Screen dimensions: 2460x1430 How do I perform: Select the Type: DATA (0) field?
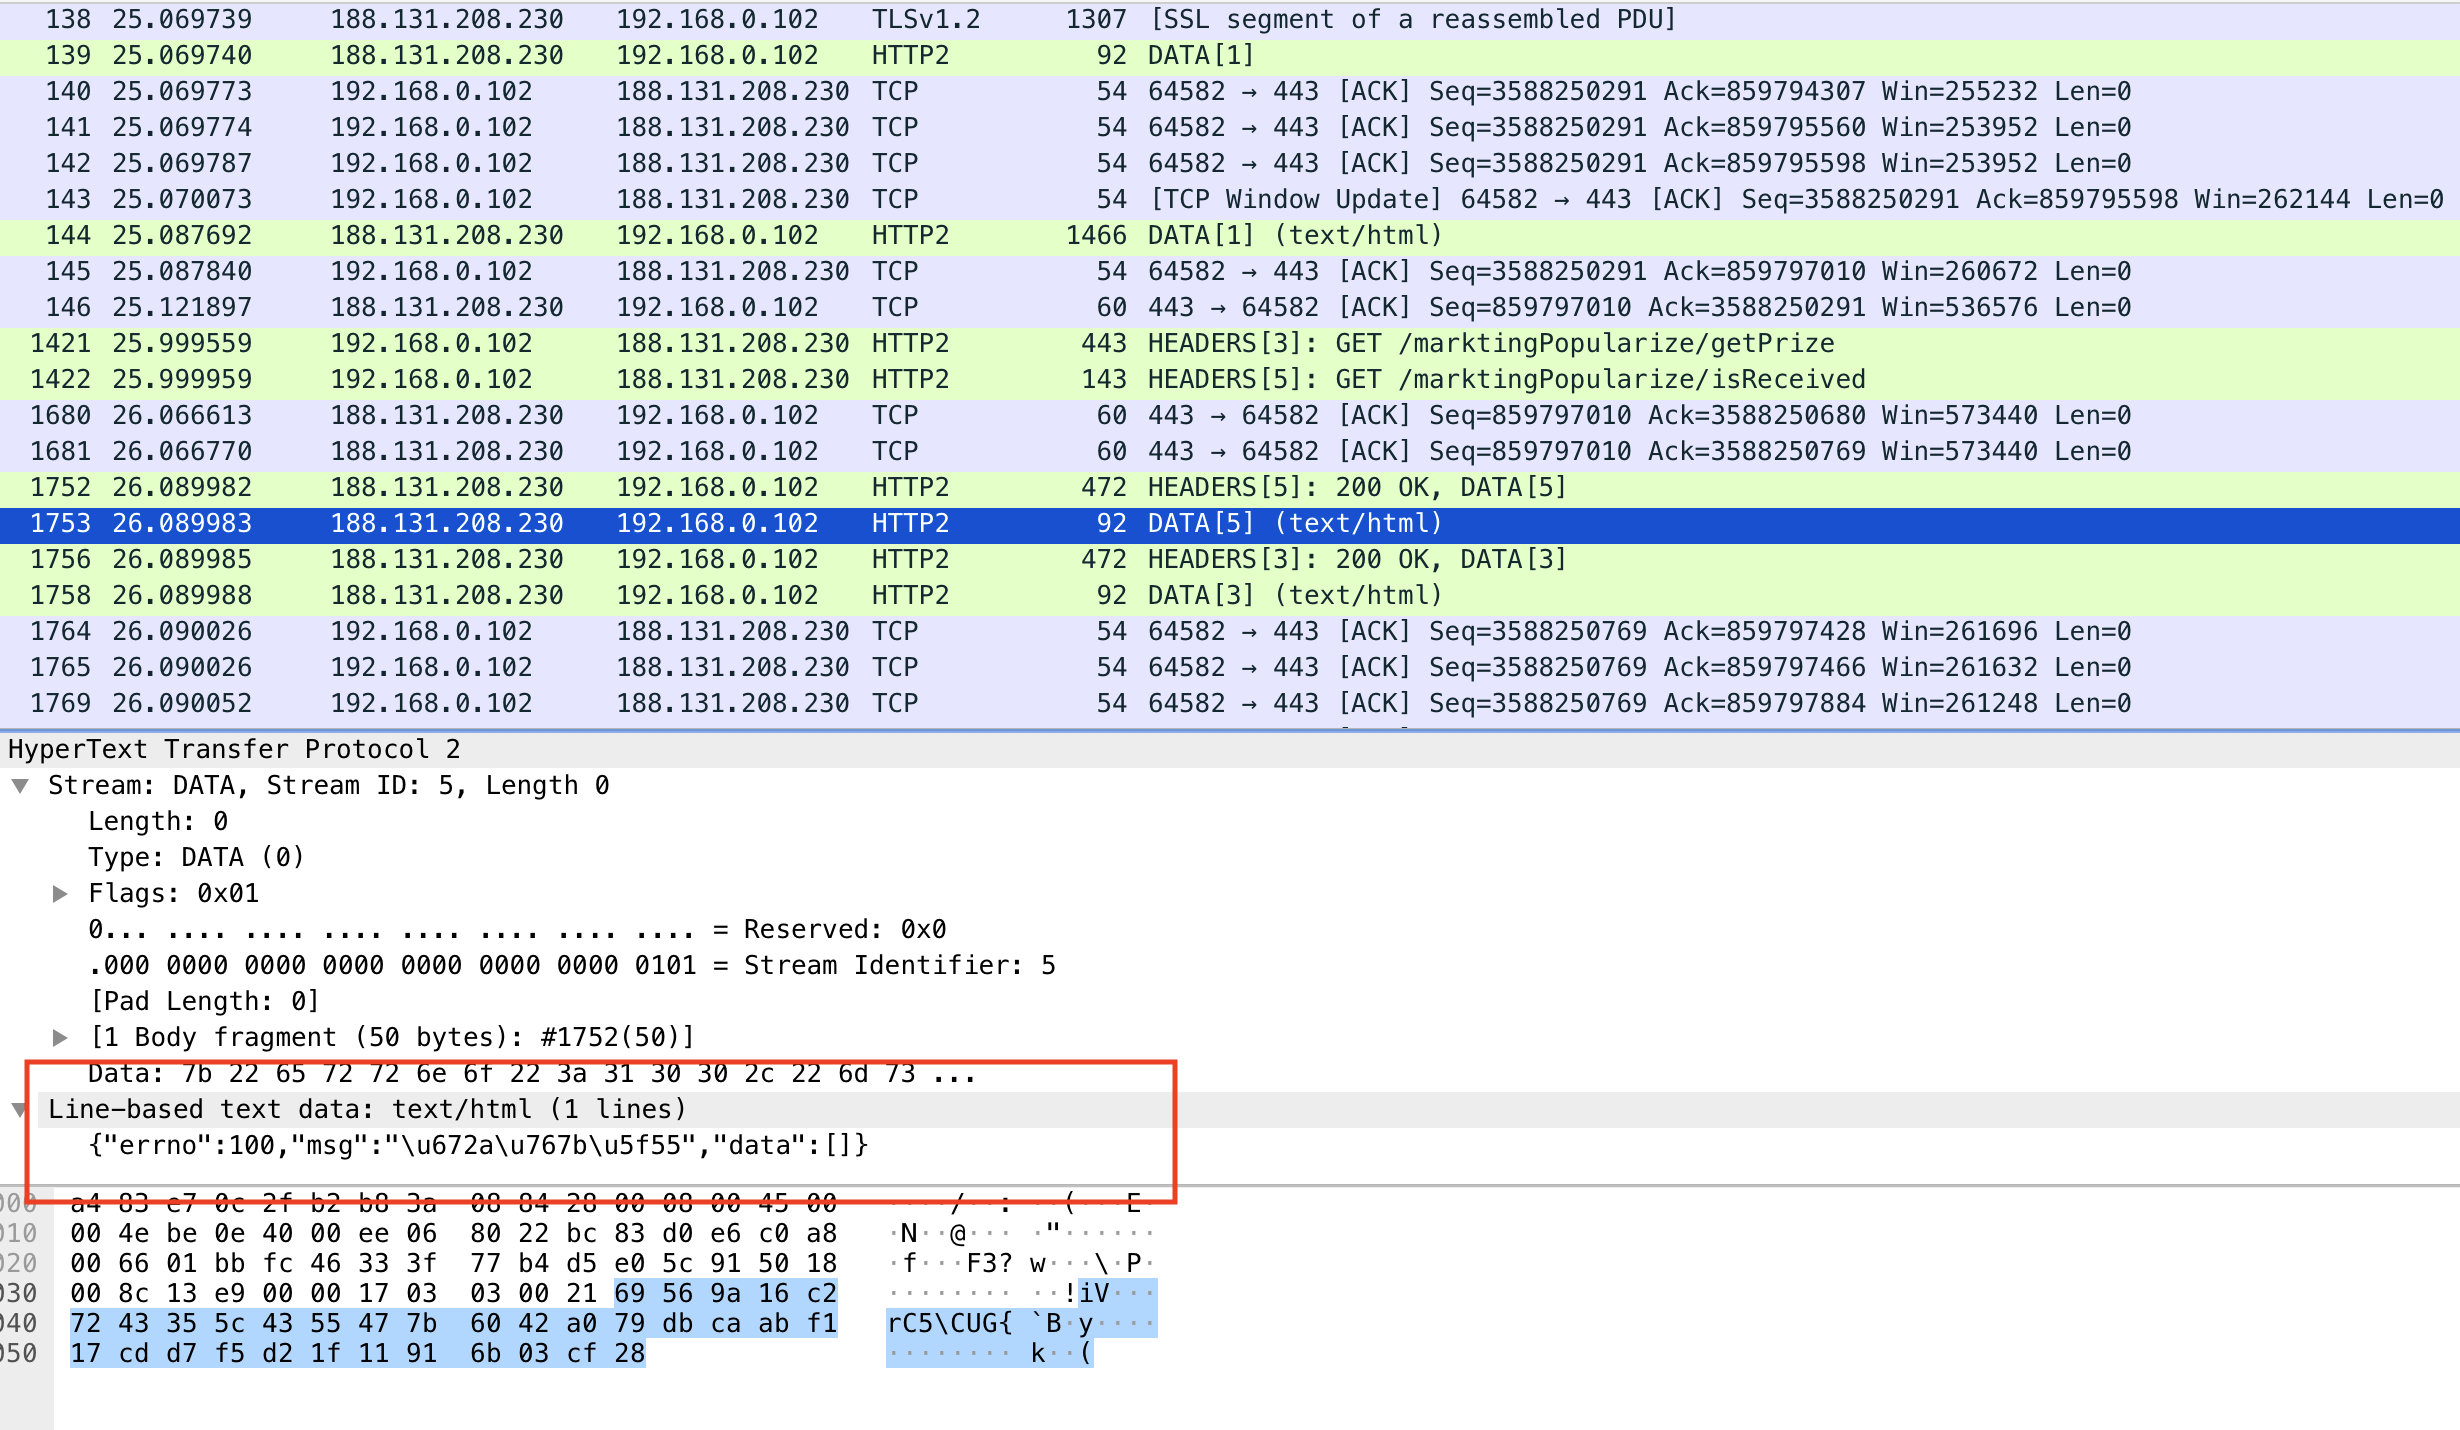[196, 858]
